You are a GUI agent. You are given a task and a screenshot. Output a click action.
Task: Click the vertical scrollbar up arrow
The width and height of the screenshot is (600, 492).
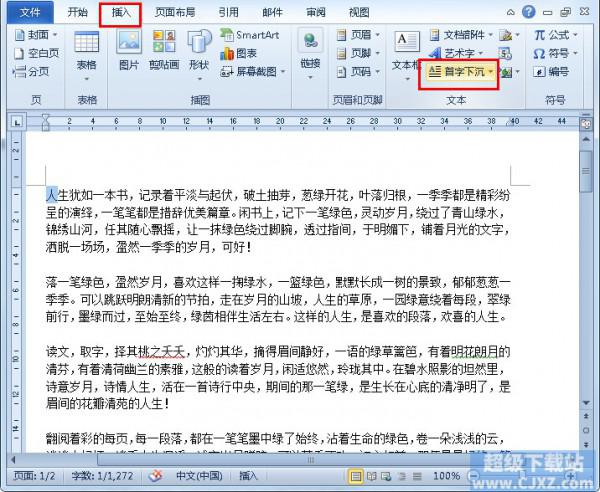coord(586,139)
